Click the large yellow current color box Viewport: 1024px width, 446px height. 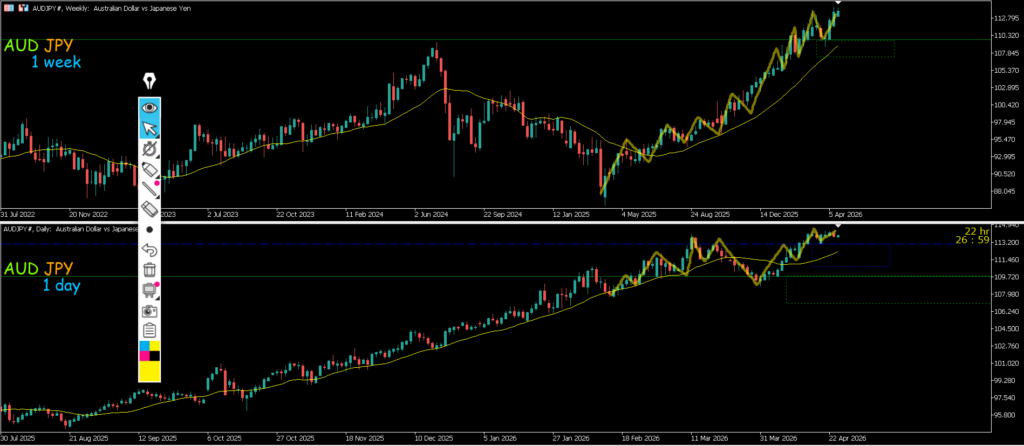(x=150, y=371)
